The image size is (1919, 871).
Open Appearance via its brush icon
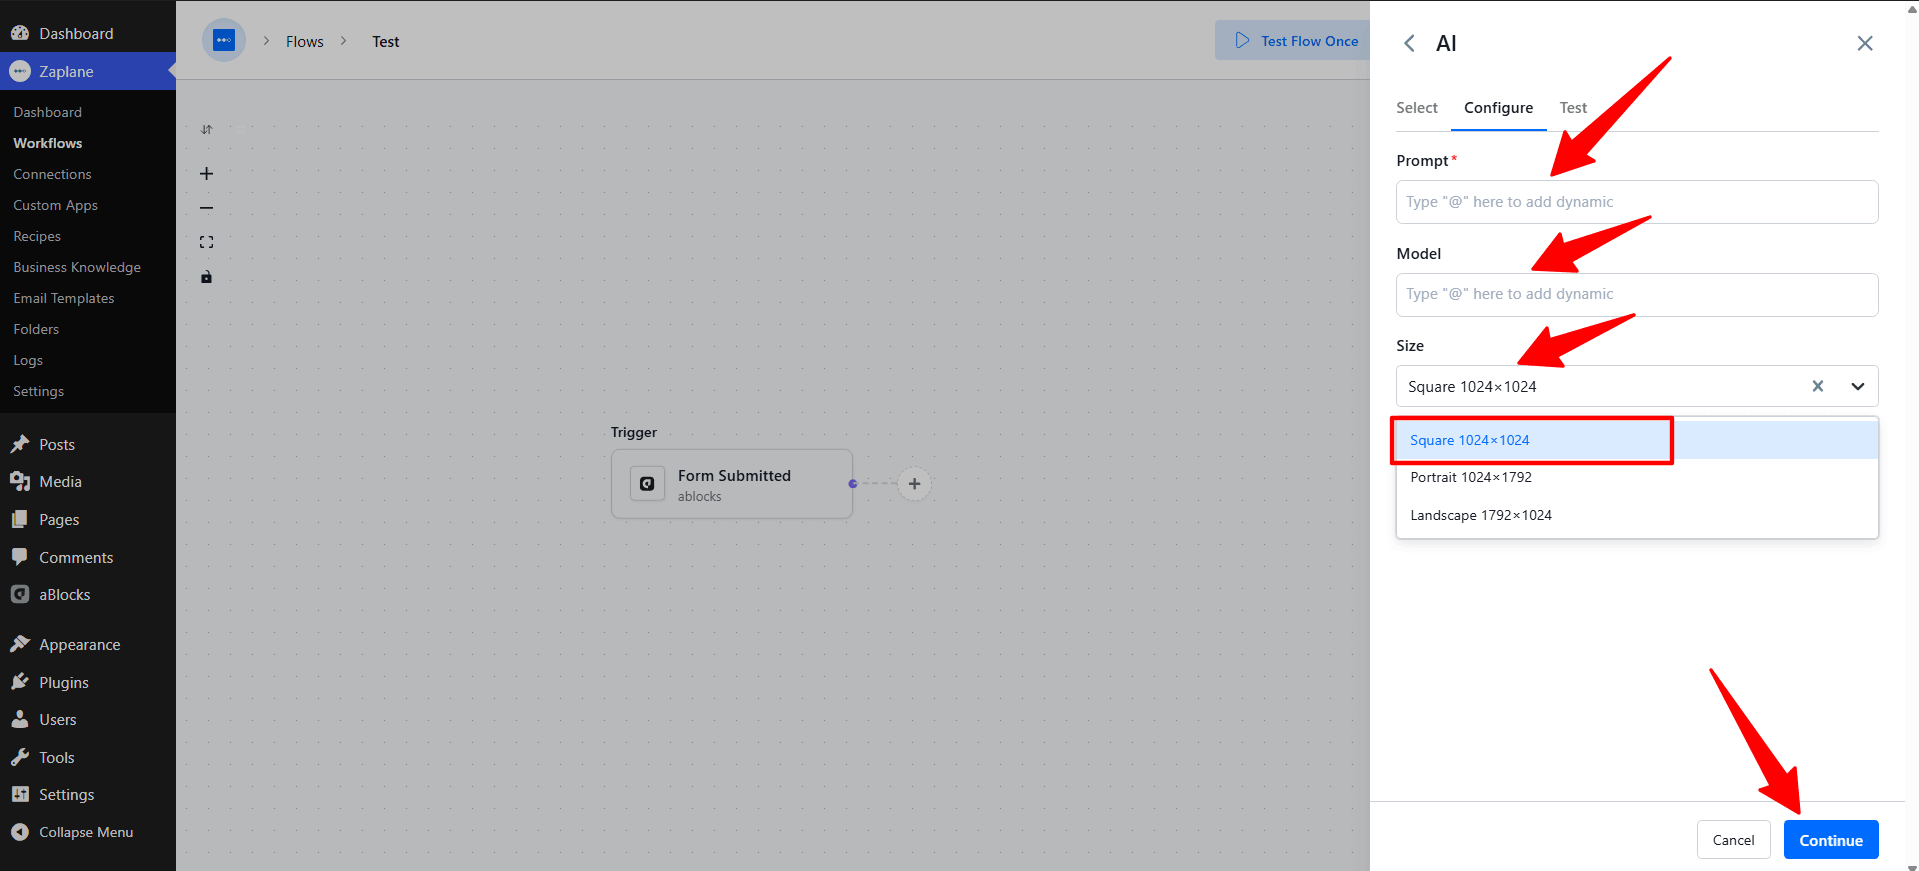coord(20,644)
